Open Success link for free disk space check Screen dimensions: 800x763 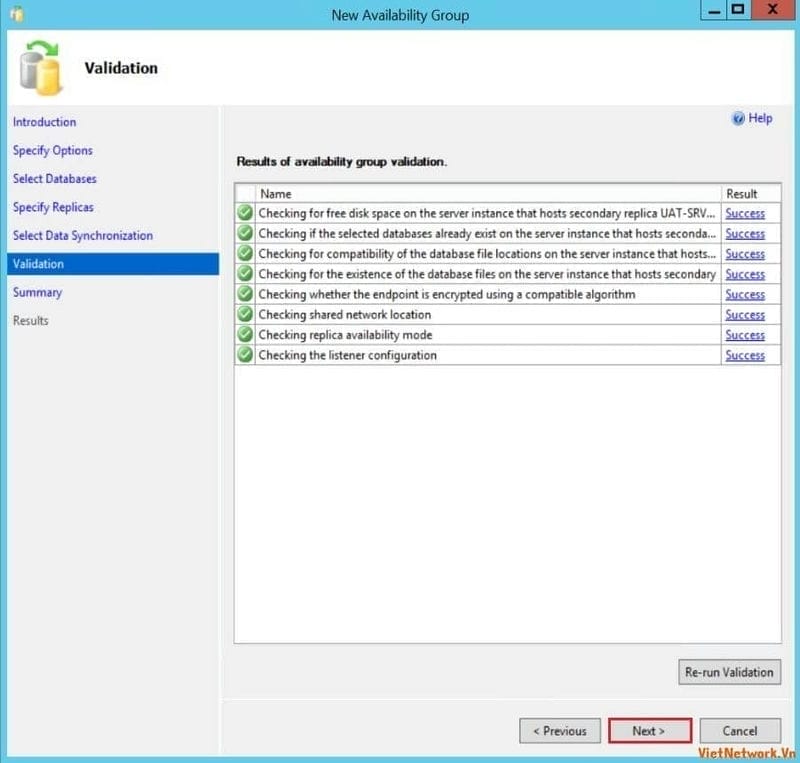tap(745, 213)
